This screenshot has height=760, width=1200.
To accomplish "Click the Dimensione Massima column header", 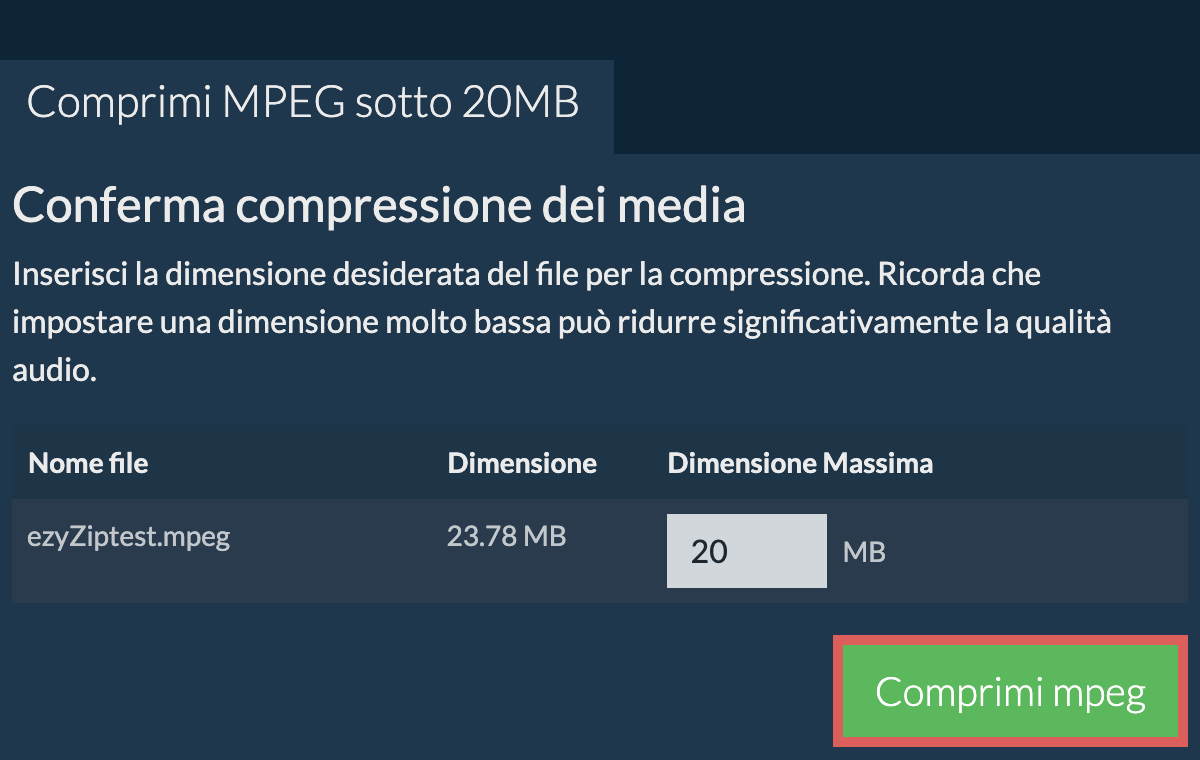I will 800,463.
